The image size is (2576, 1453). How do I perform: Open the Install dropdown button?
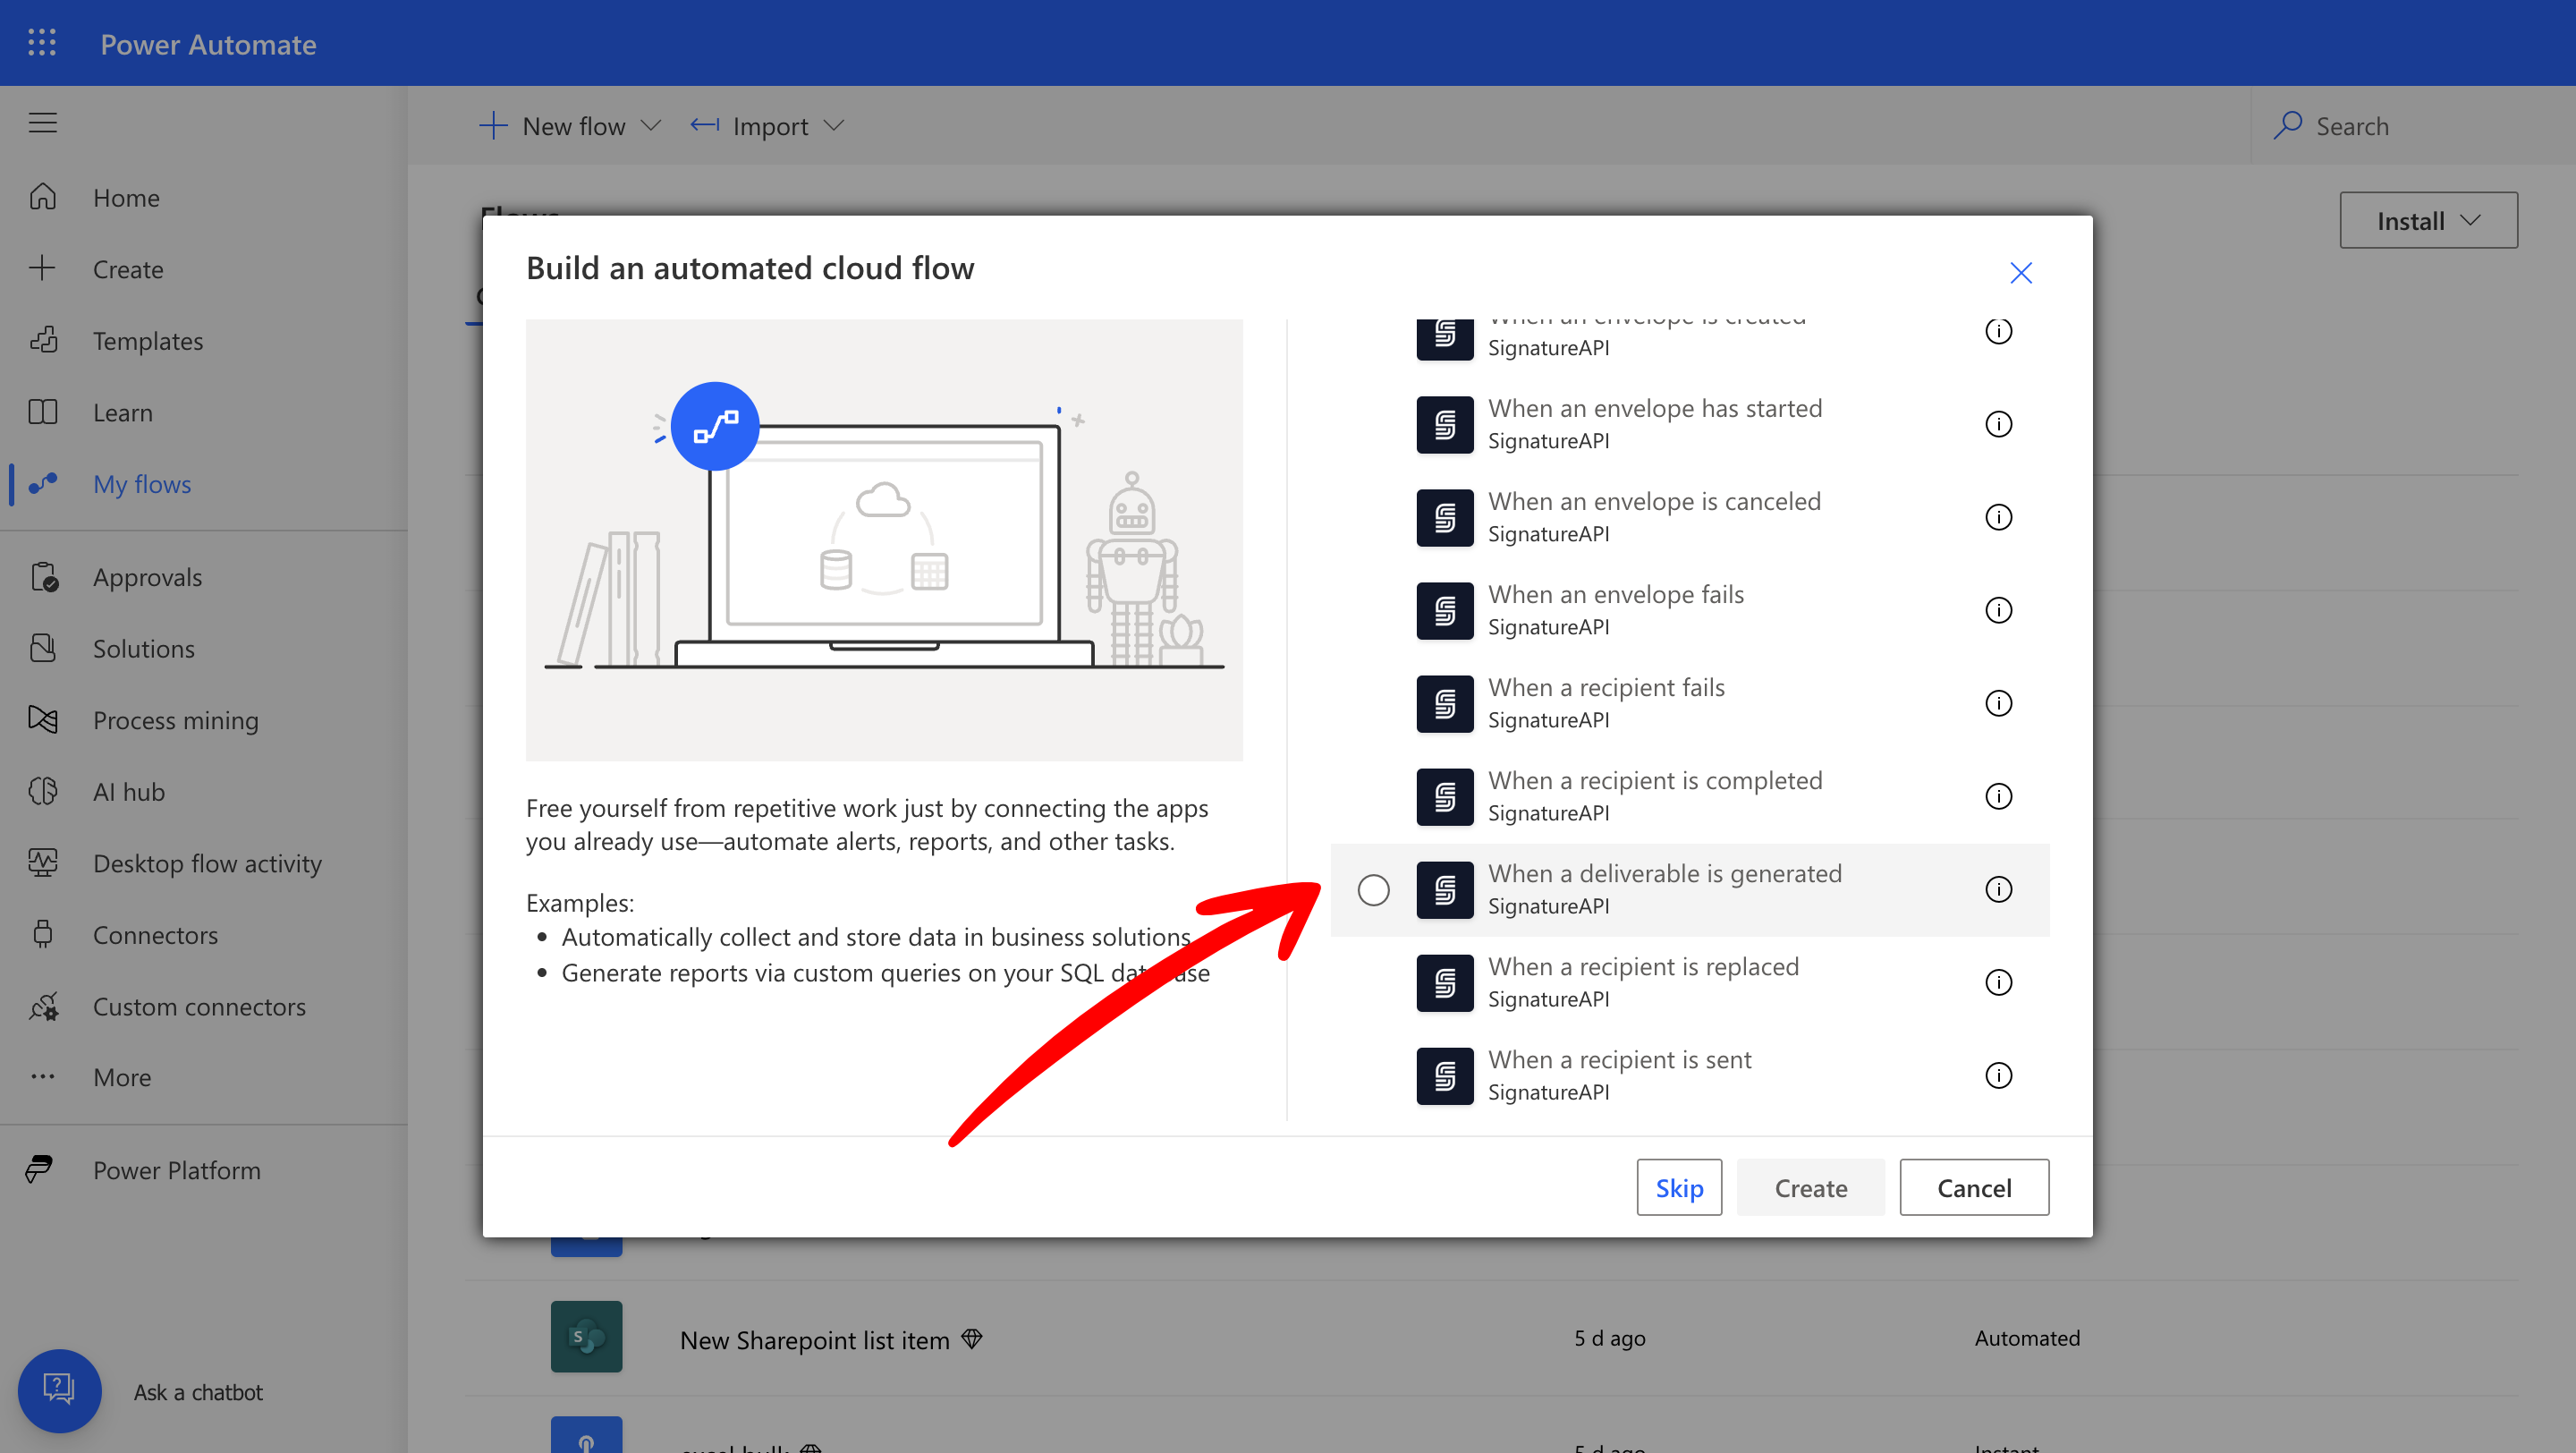pos(2427,220)
